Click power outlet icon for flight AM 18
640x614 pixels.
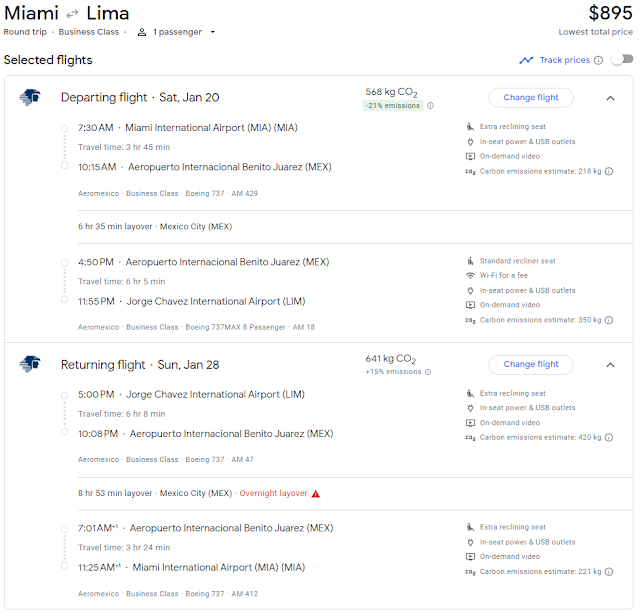(x=470, y=291)
